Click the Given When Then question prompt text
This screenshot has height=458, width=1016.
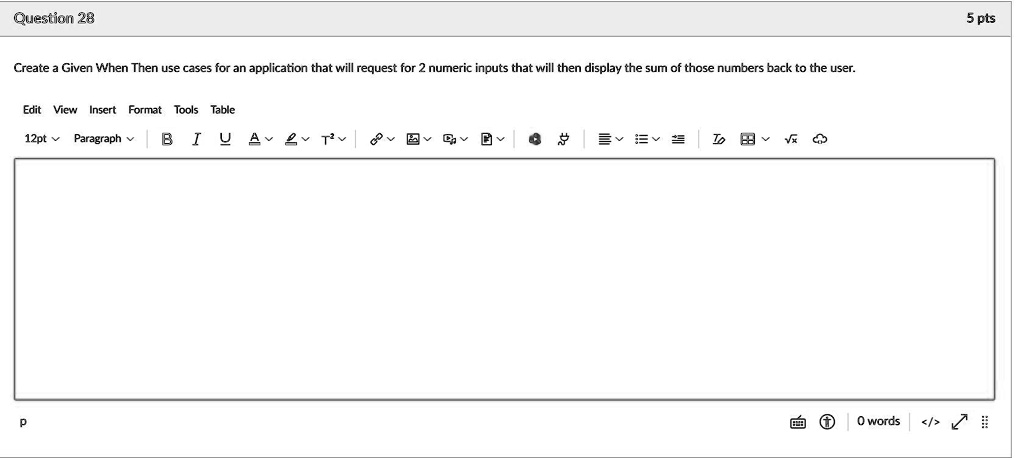435,68
